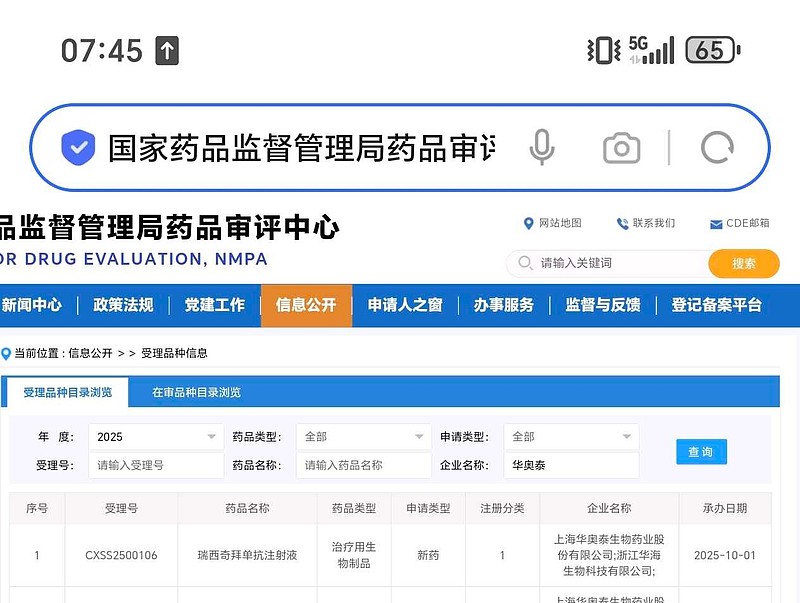The height and width of the screenshot is (603, 800).
Task: Open the 申请类型 dropdown
Action: pyautogui.click(x=571, y=437)
